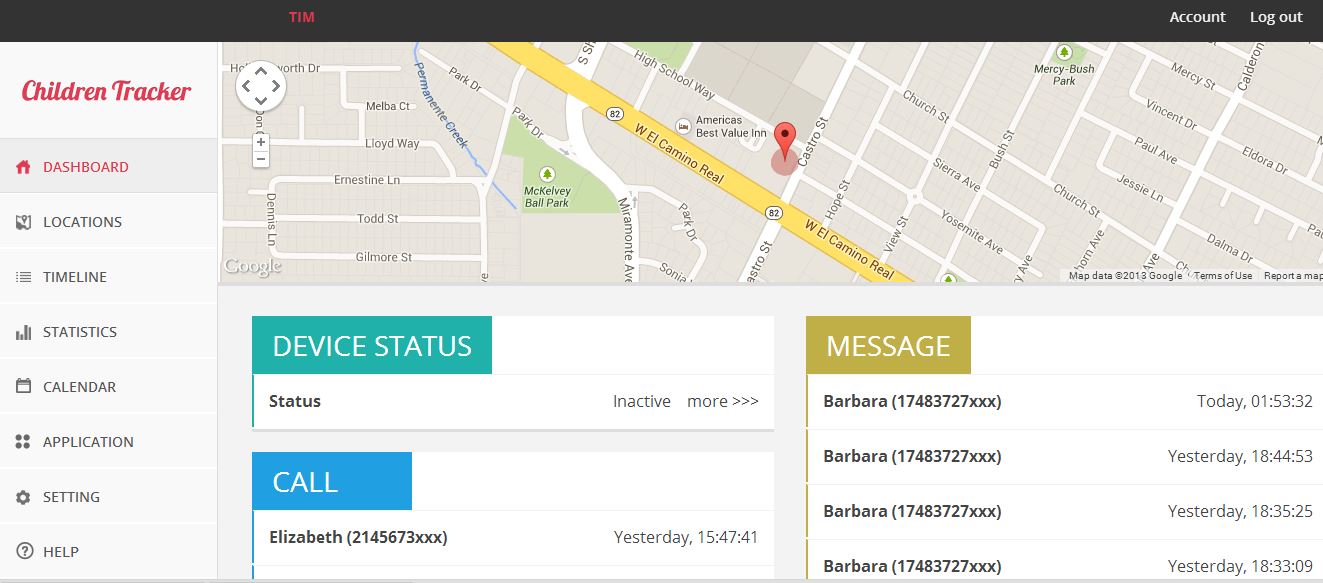Screen dimensions: 1323x583
Task: Click the McKelvey Ball Park tree marker
Action: tap(547, 174)
